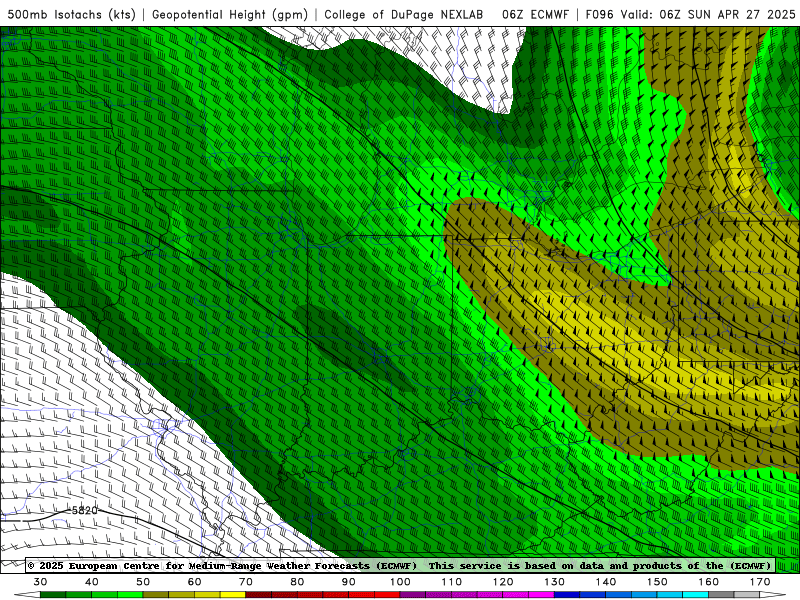Click the 100 label on the color scale

pyautogui.click(x=400, y=582)
